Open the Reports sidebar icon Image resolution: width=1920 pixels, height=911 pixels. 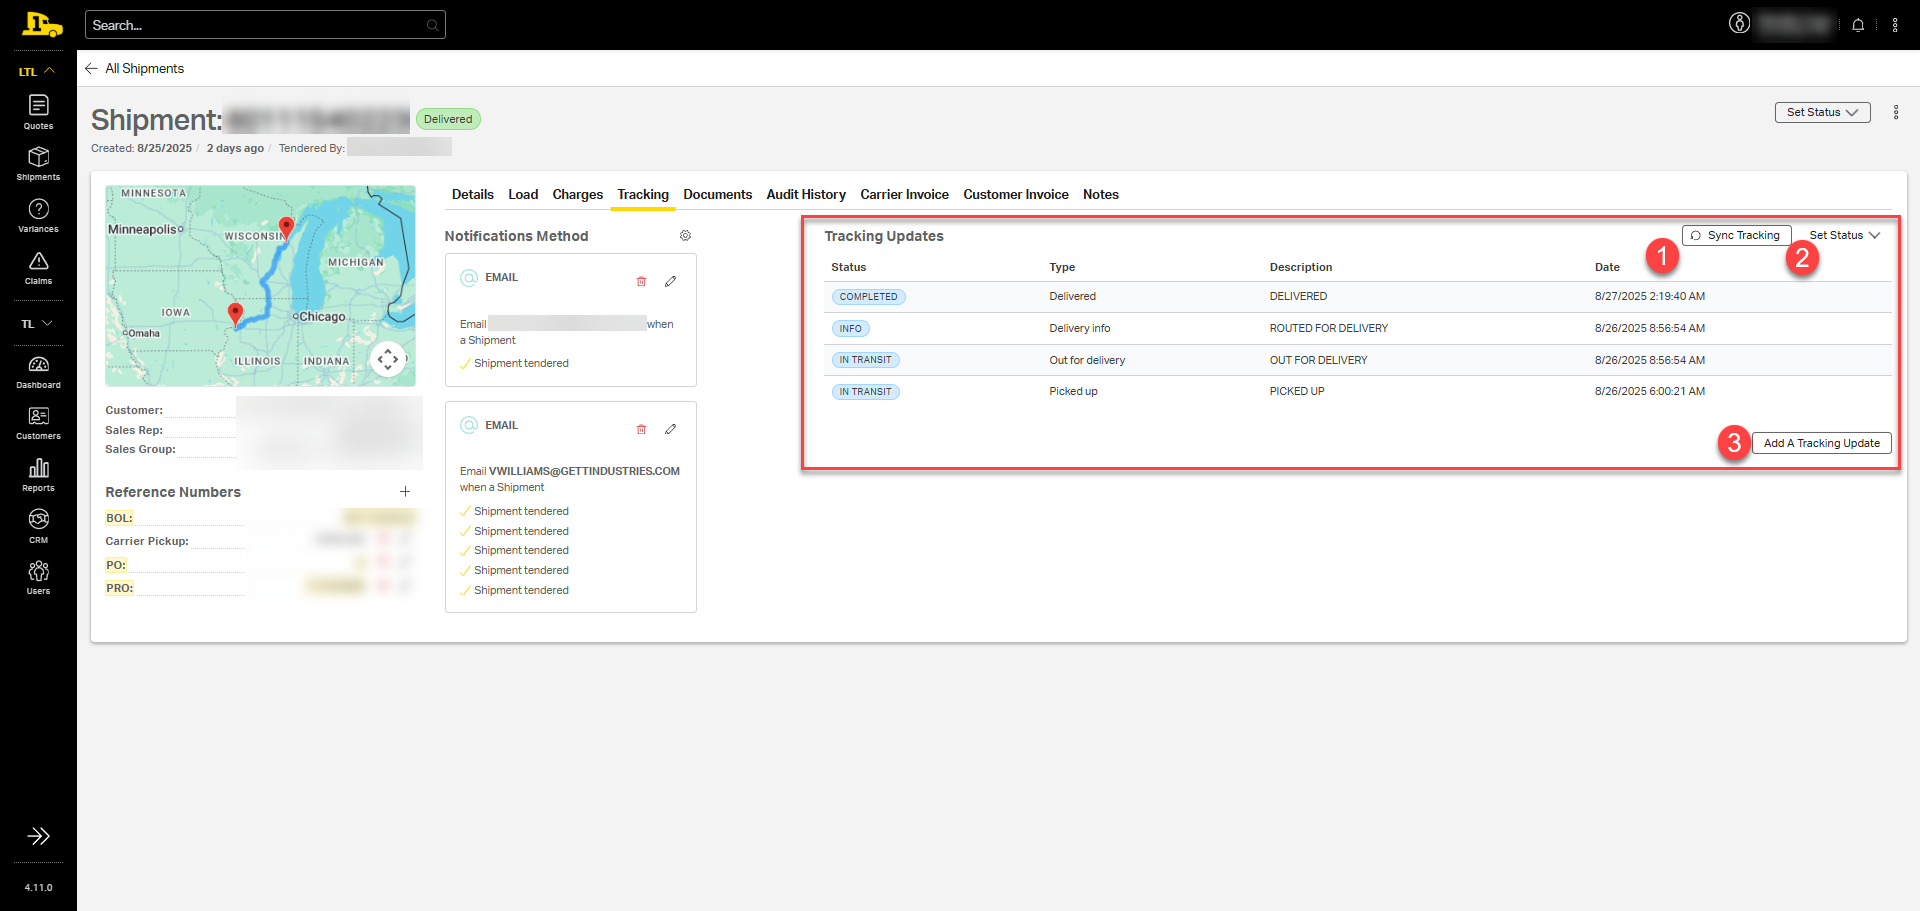[x=38, y=474]
